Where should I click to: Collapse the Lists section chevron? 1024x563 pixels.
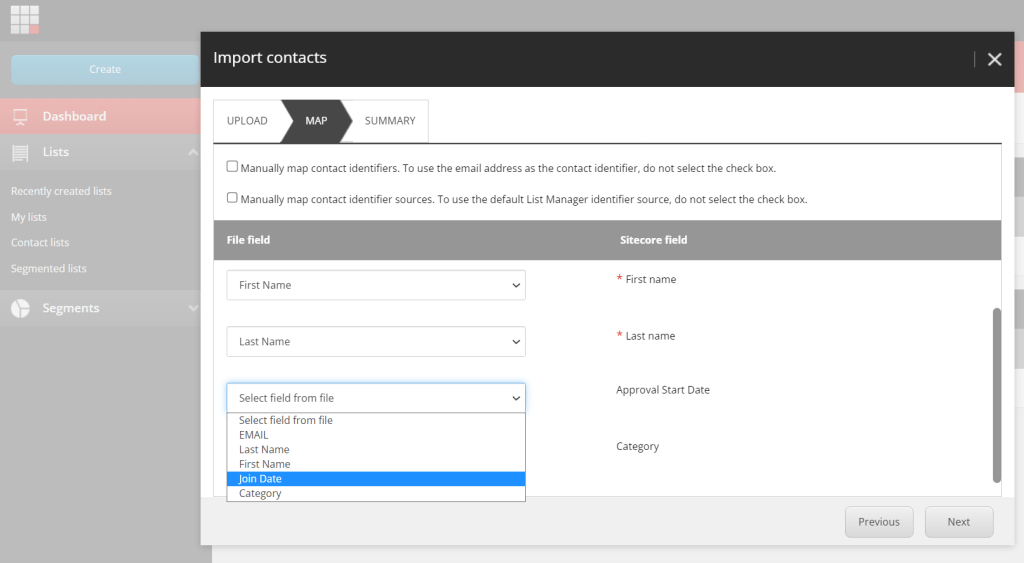(192, 152)
